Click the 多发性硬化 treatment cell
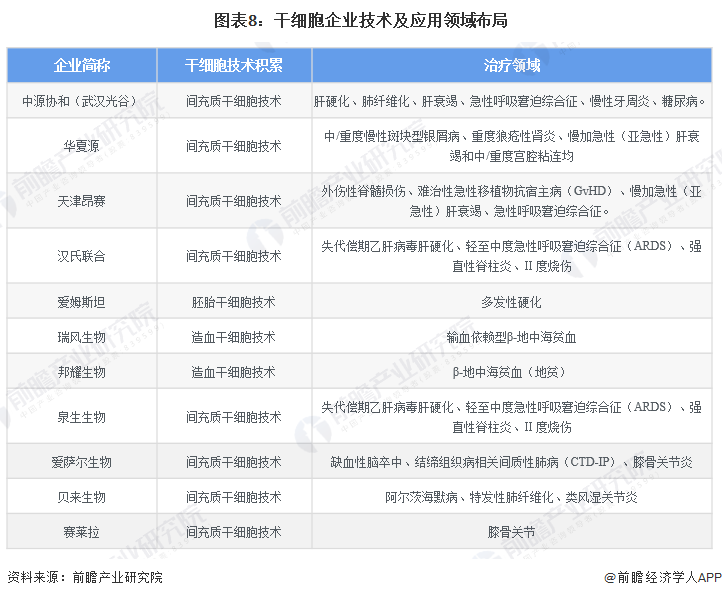722x598 pixels. pos(512,302)
